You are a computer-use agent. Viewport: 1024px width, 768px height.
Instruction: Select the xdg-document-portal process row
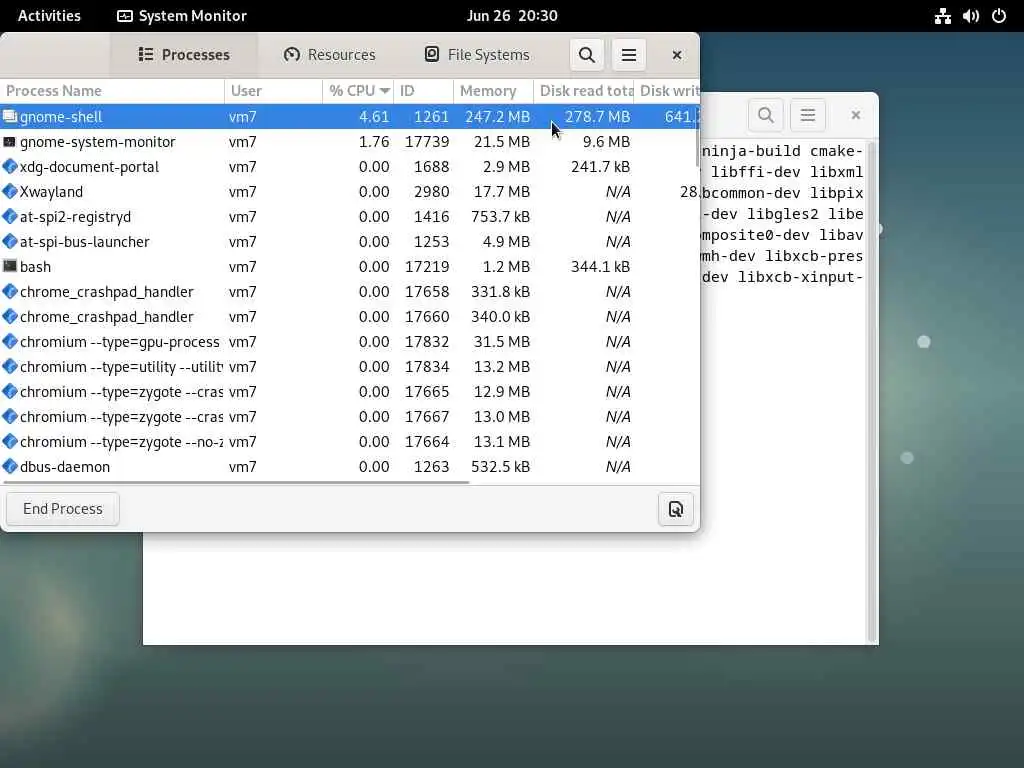click(x=349, y=167)
